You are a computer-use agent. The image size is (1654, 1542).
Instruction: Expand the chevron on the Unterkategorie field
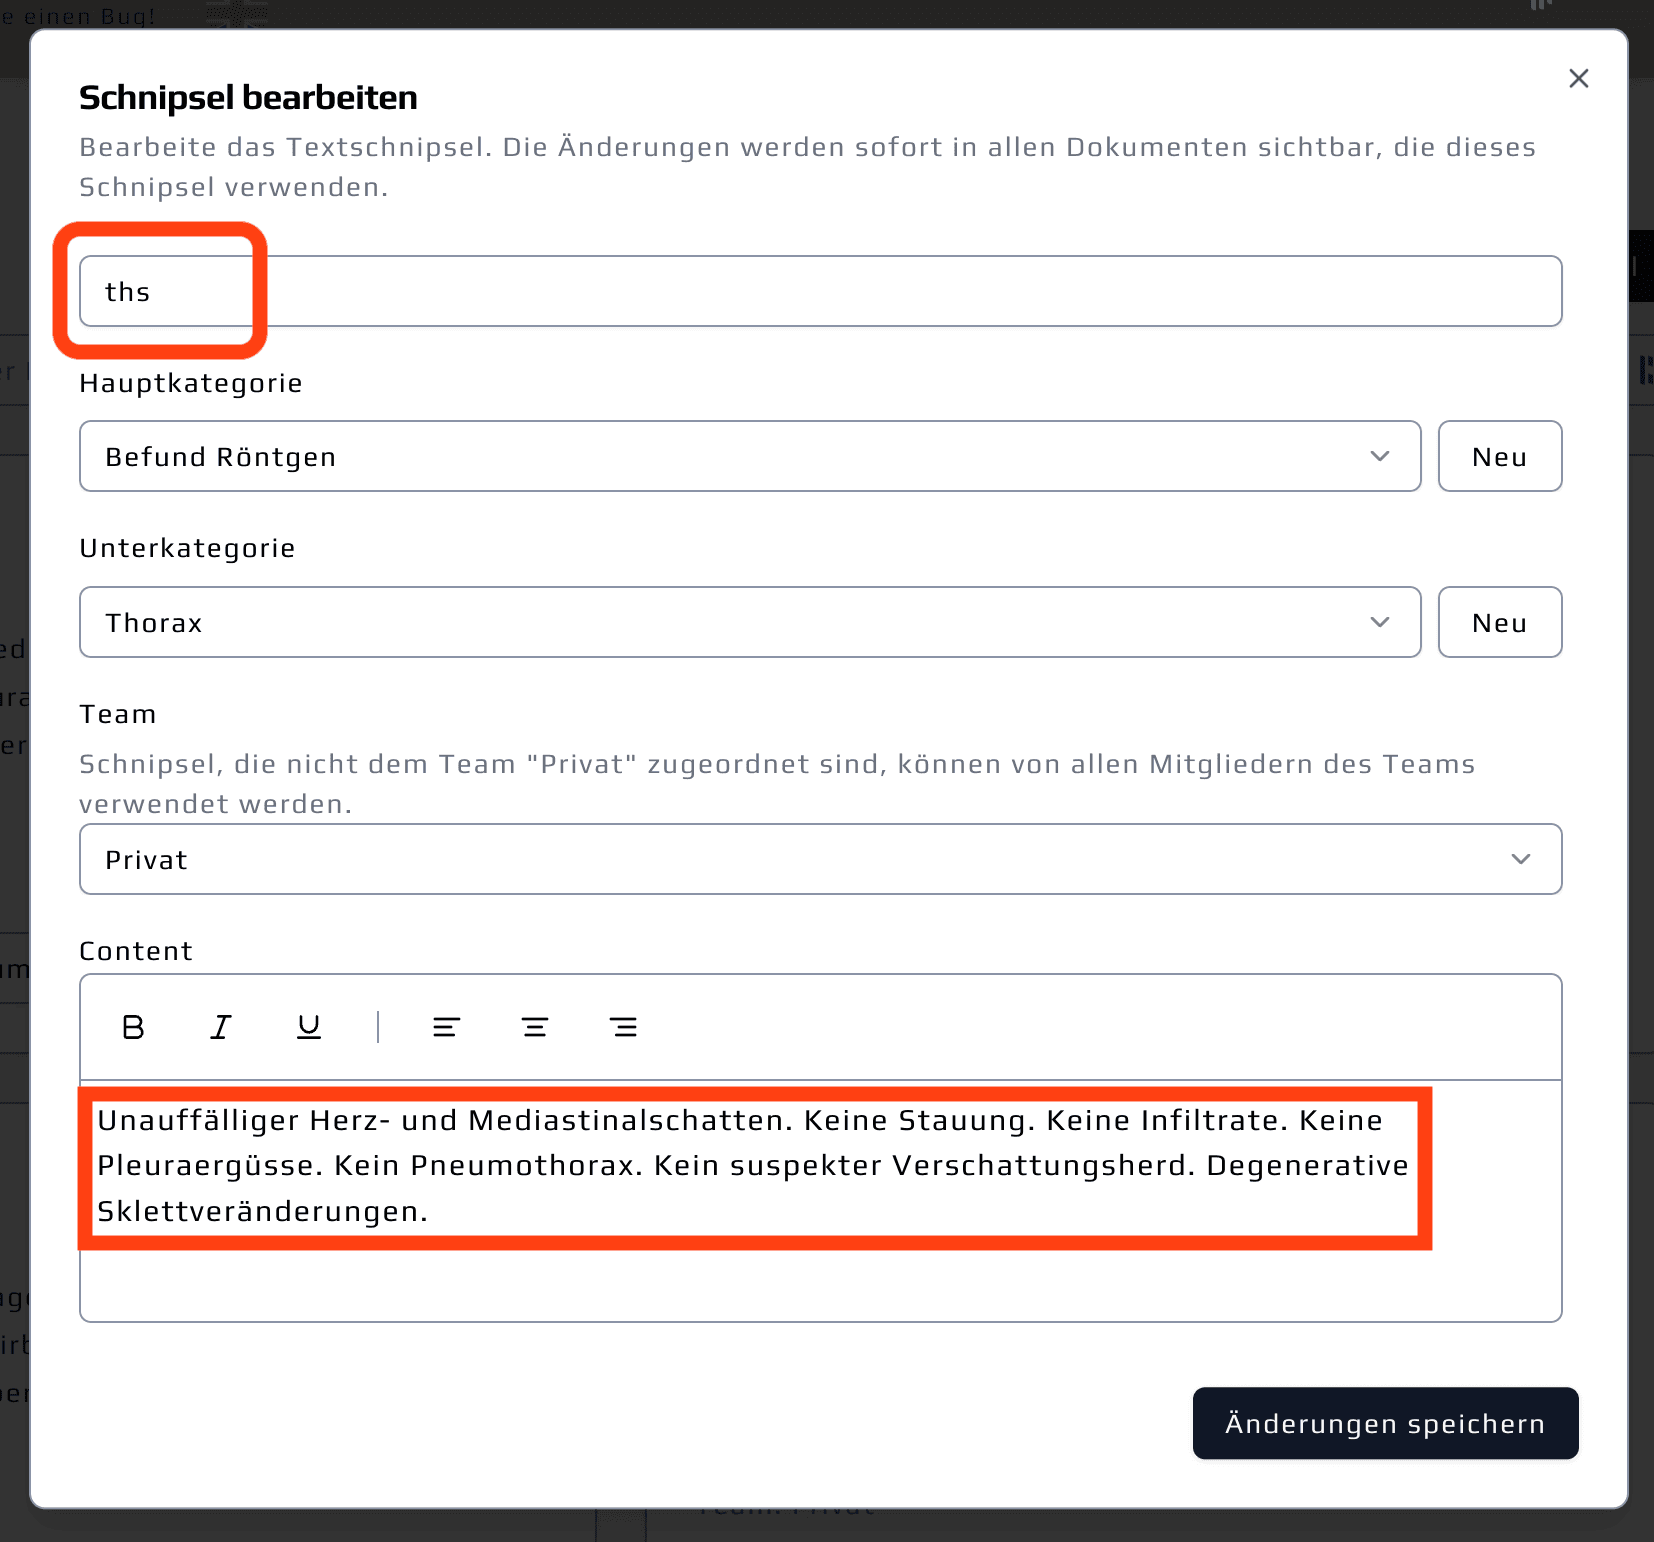(1381, 622)
